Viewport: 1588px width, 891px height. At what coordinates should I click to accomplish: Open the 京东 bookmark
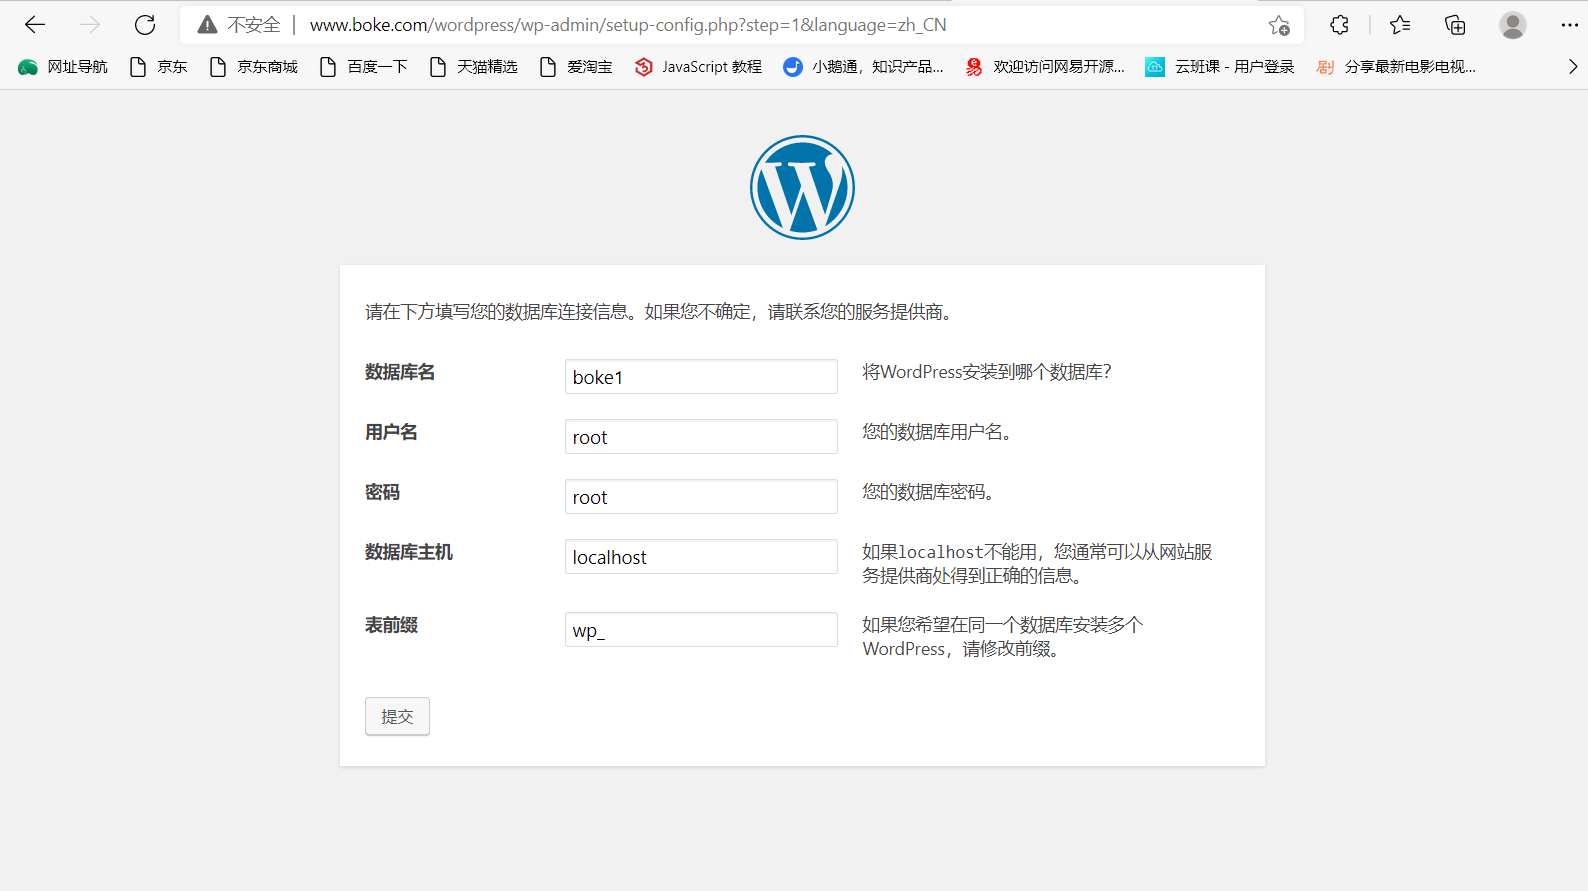tap(159, 67)
